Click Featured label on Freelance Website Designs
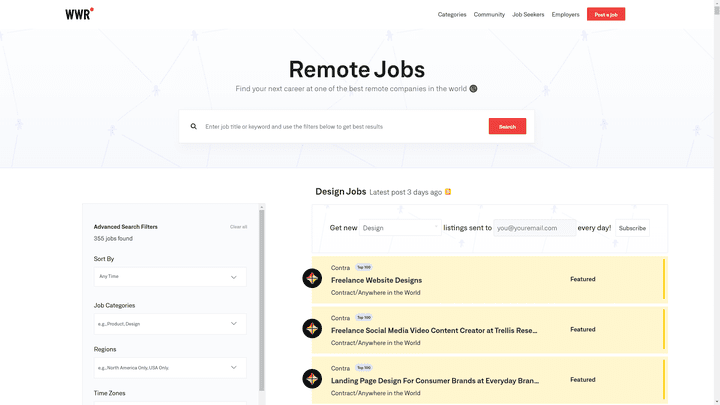Screen dimensions: 720x405 583,279
